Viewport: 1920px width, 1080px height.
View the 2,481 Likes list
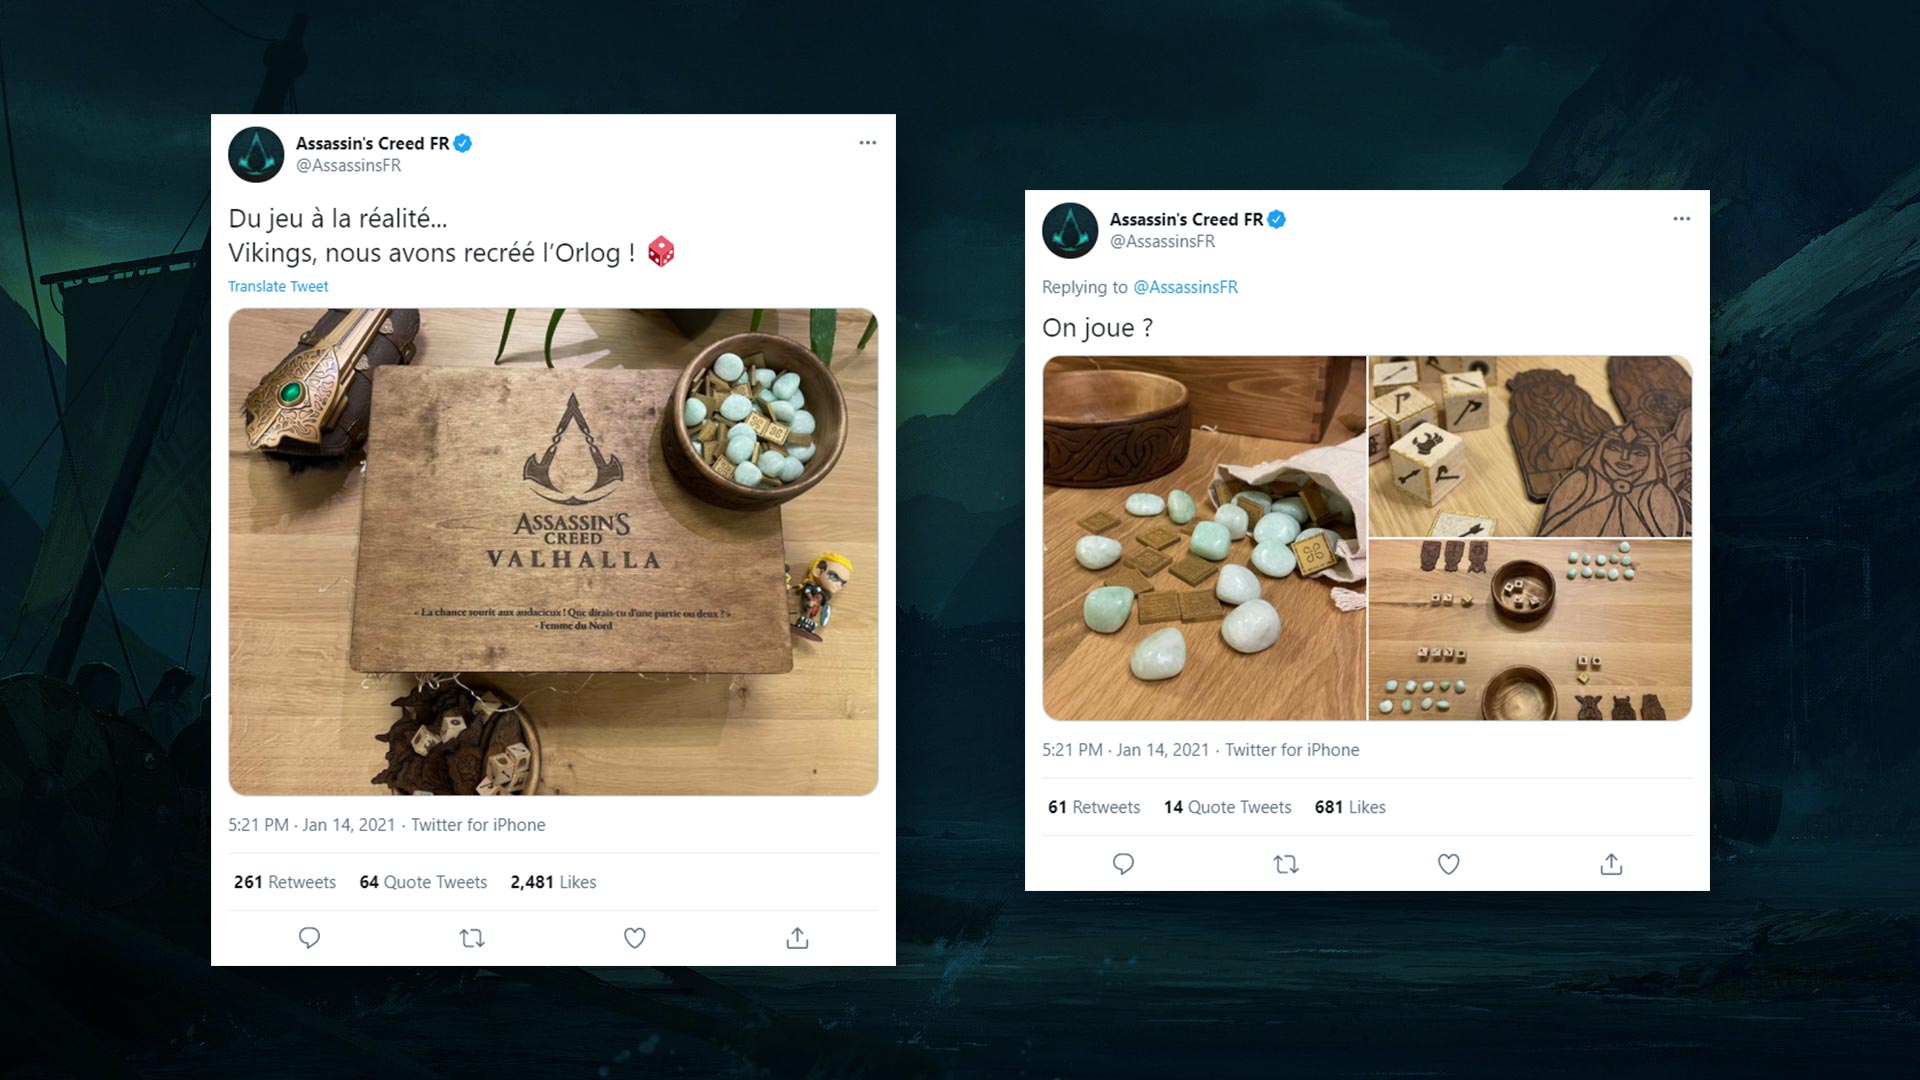(553, 882)
